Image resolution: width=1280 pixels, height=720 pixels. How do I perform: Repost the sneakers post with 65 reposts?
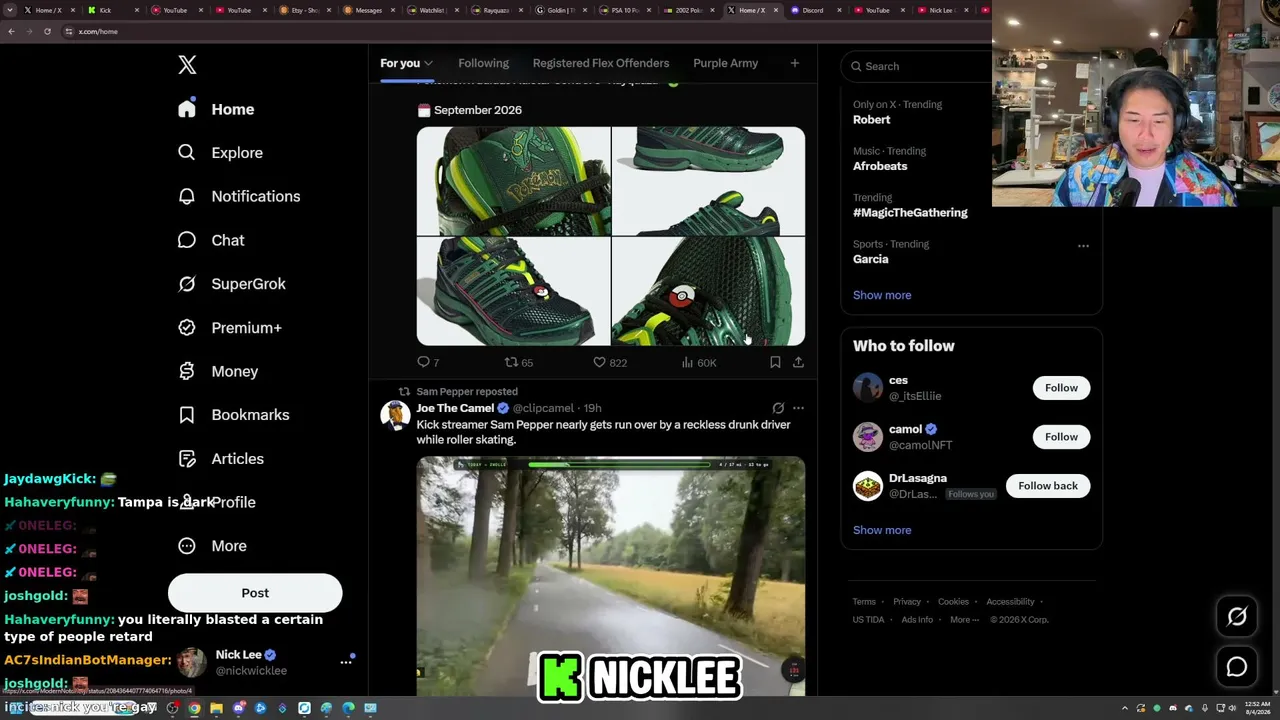(518, 362)
